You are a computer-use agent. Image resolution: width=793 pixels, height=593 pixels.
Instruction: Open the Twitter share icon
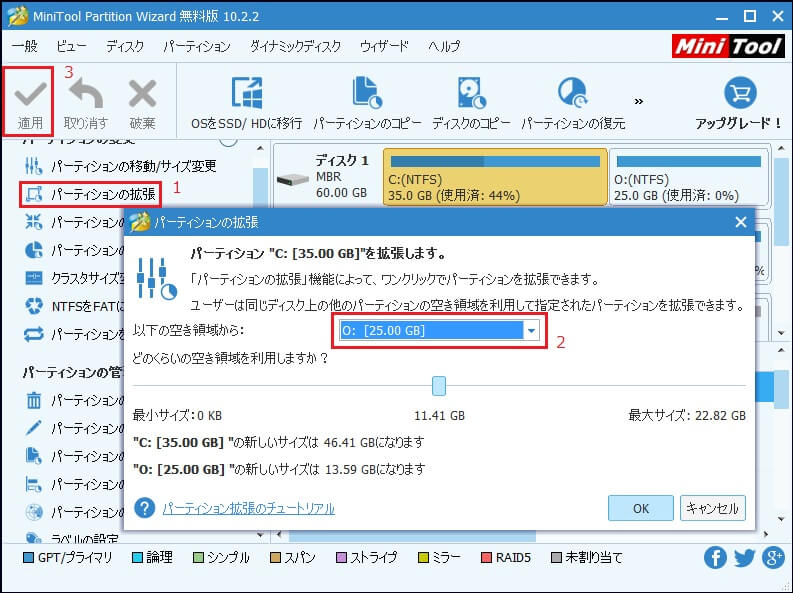click(x=744, y=558)
